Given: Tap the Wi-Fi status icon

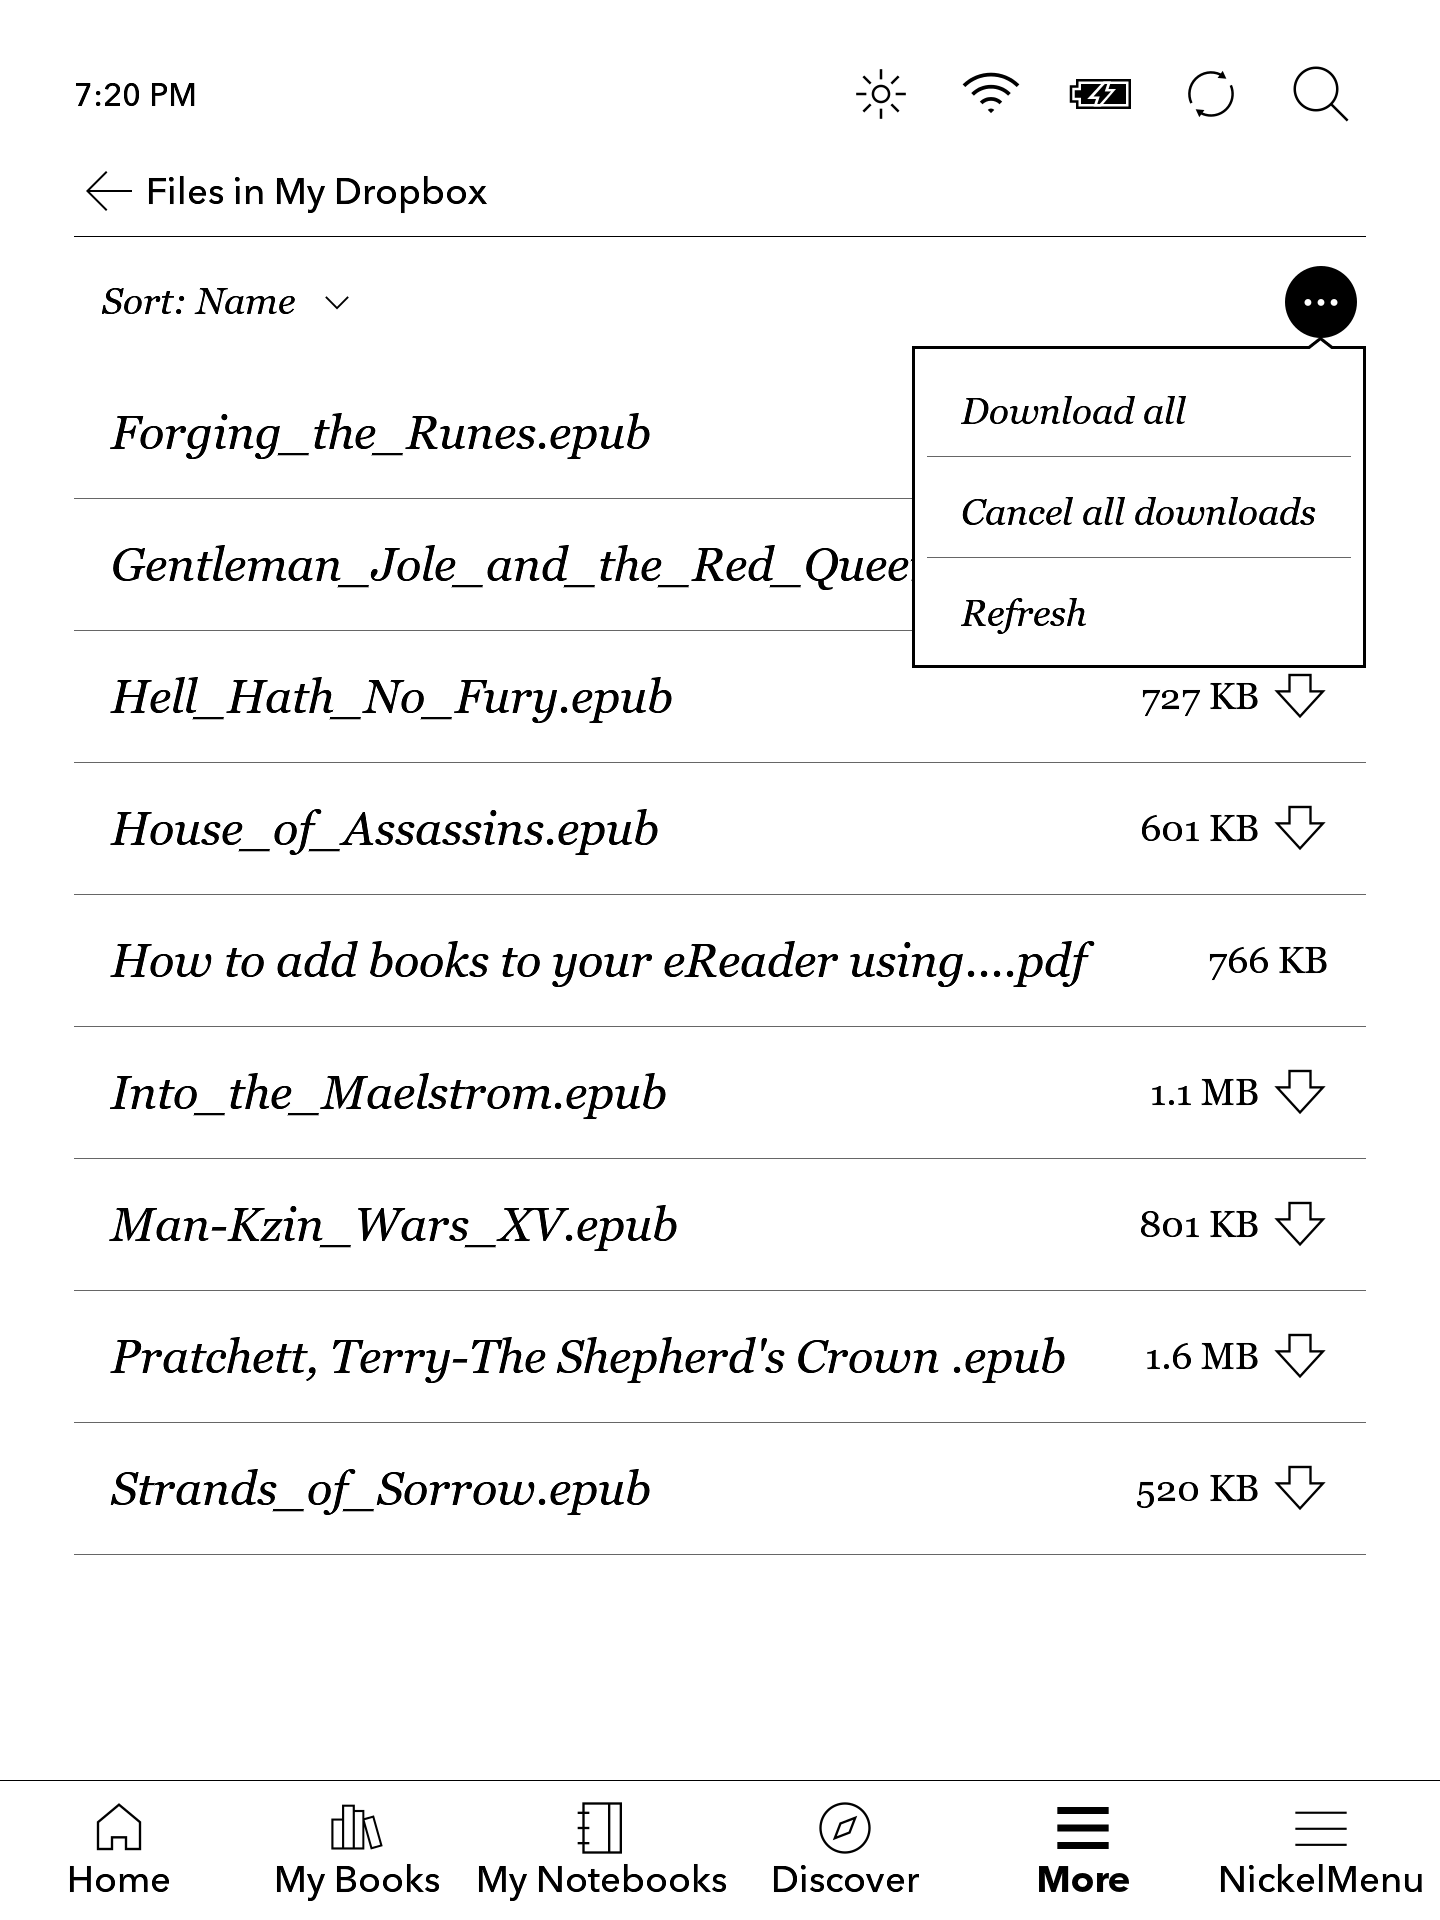Looking at the screenshot, I should pyautogui.click(x=990, y=93).
